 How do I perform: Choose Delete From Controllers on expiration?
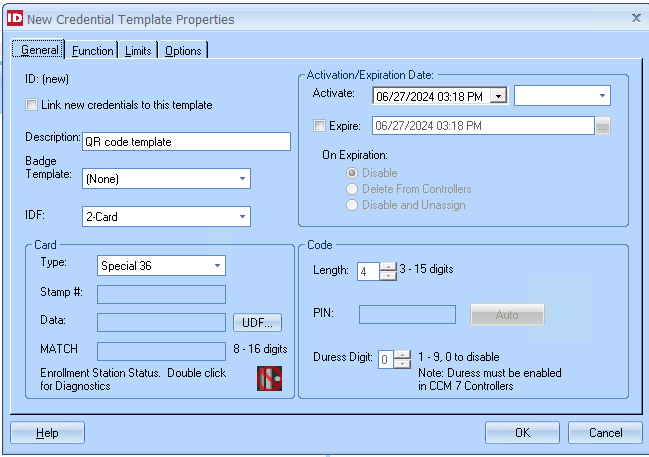pyautogui.click(x=352, y=189)
